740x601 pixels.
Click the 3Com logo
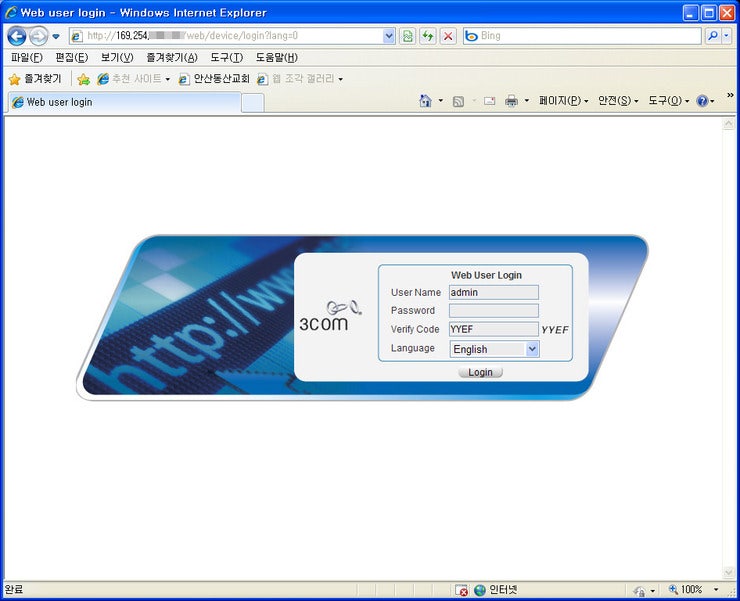330,315
